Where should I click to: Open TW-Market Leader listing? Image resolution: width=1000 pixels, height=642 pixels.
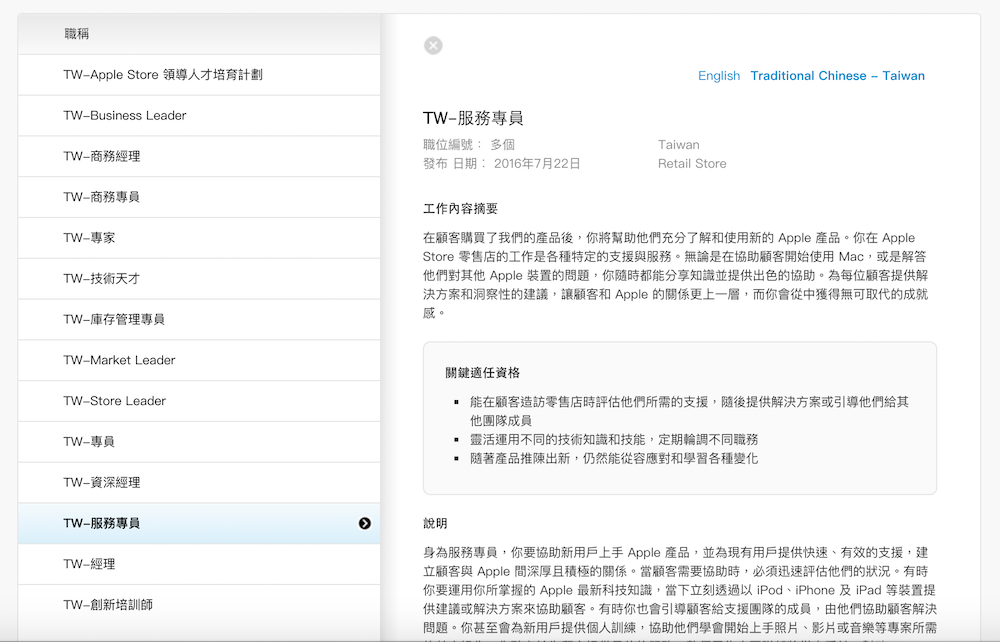pyautogui.click(x=119, y=360)
